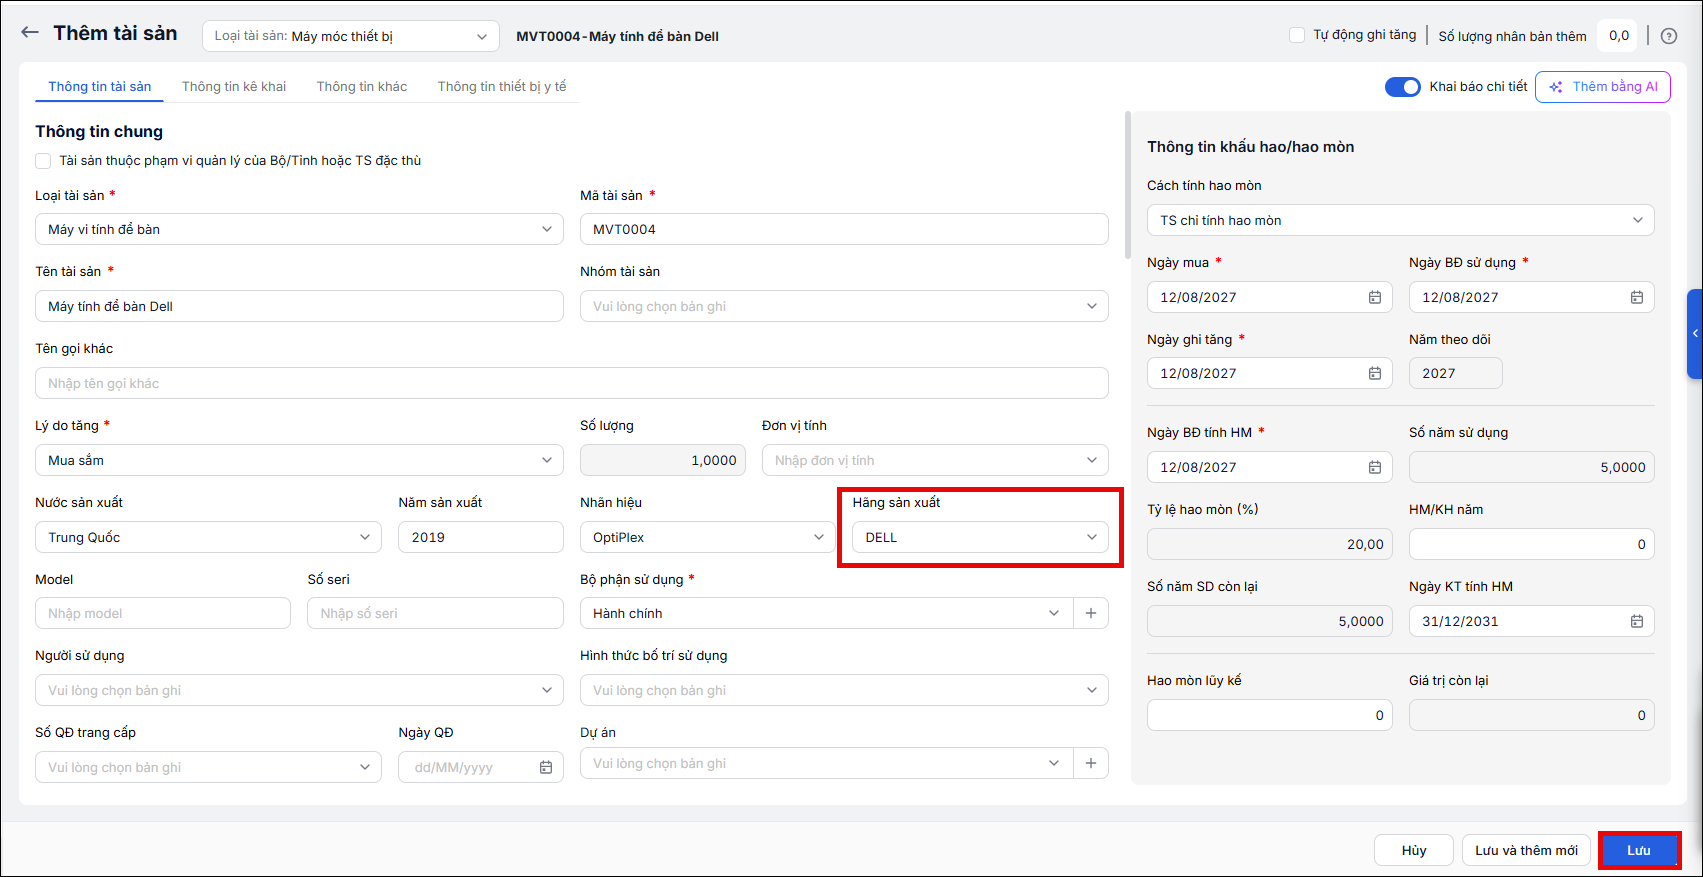The width and height of the screenshot is (1703, 877).
Task: Open Nhãn hiệu OptiPlex dropdown
Action: coord(707,537)
